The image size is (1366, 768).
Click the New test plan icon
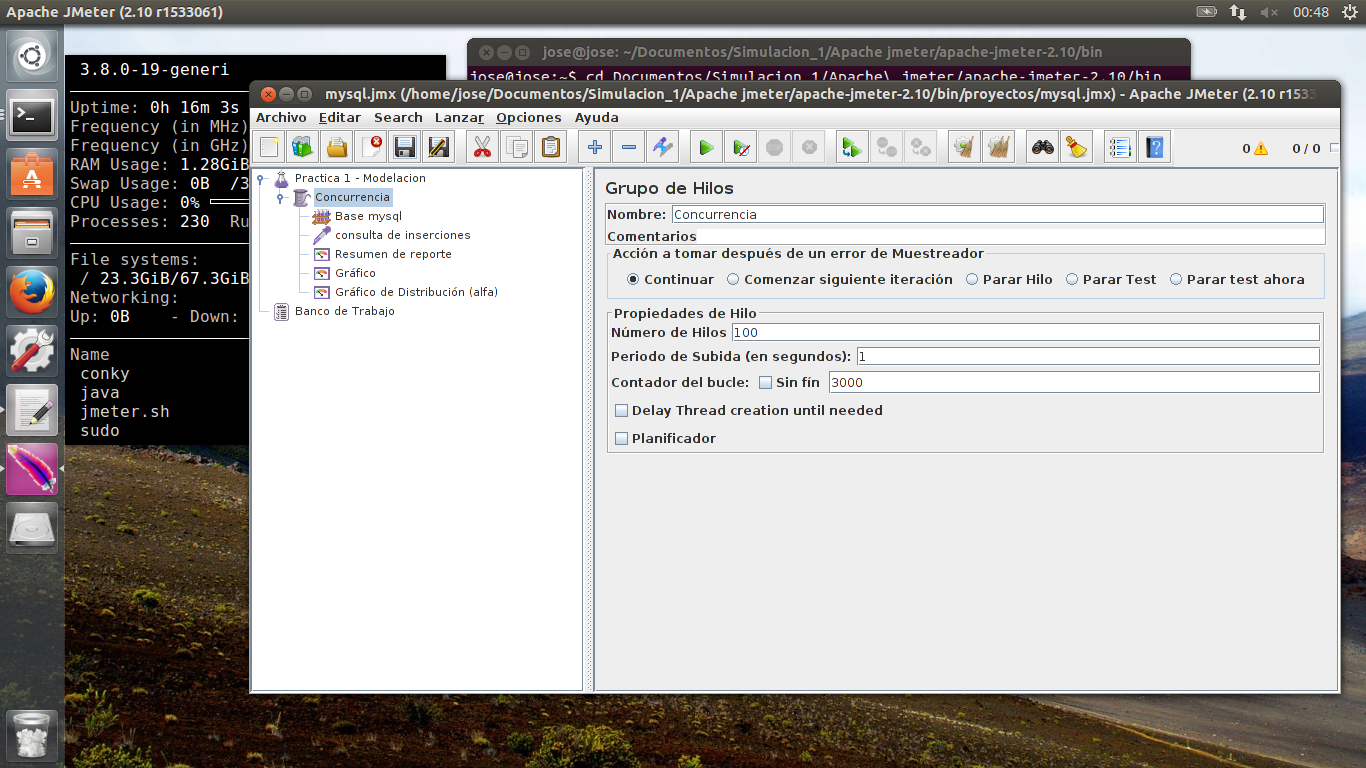[x=268, y=148]
